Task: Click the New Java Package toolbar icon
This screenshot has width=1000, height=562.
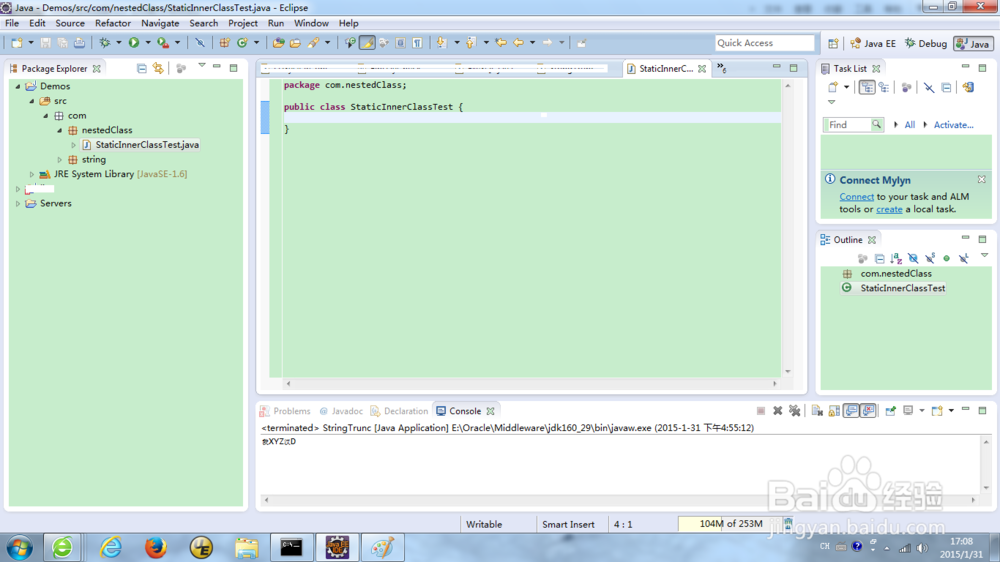Action: (224, 43)
